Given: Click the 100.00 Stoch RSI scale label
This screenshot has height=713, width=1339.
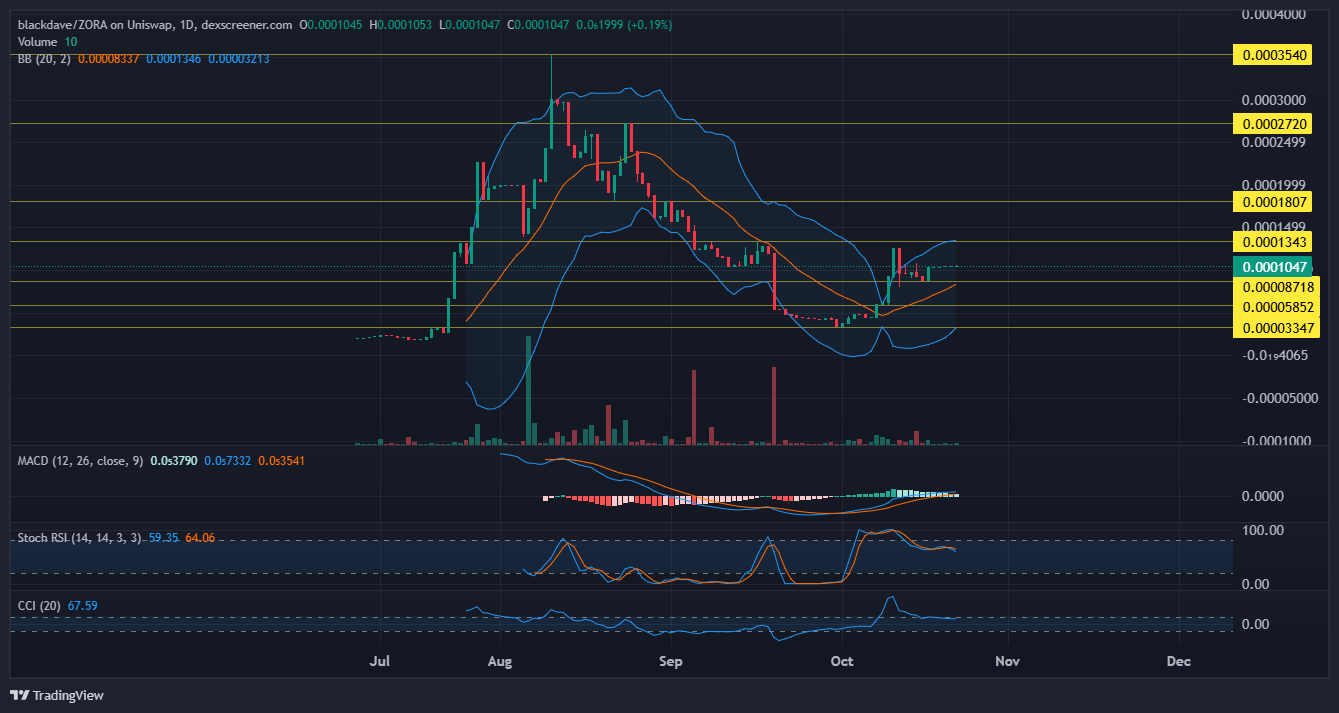Looking at the screenshot, I should (1261, 529).
